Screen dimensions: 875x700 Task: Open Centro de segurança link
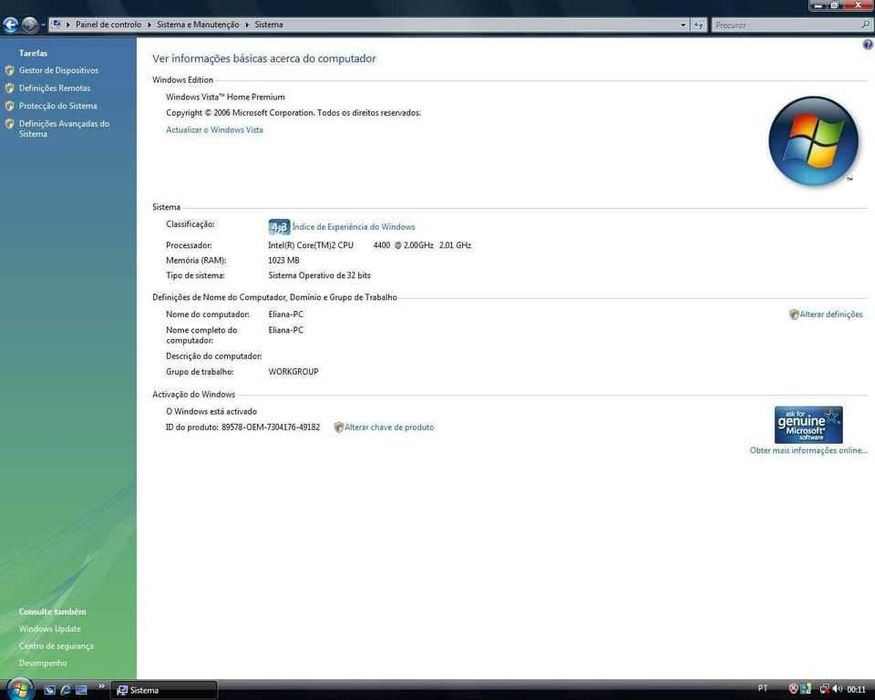coord(56,646)
